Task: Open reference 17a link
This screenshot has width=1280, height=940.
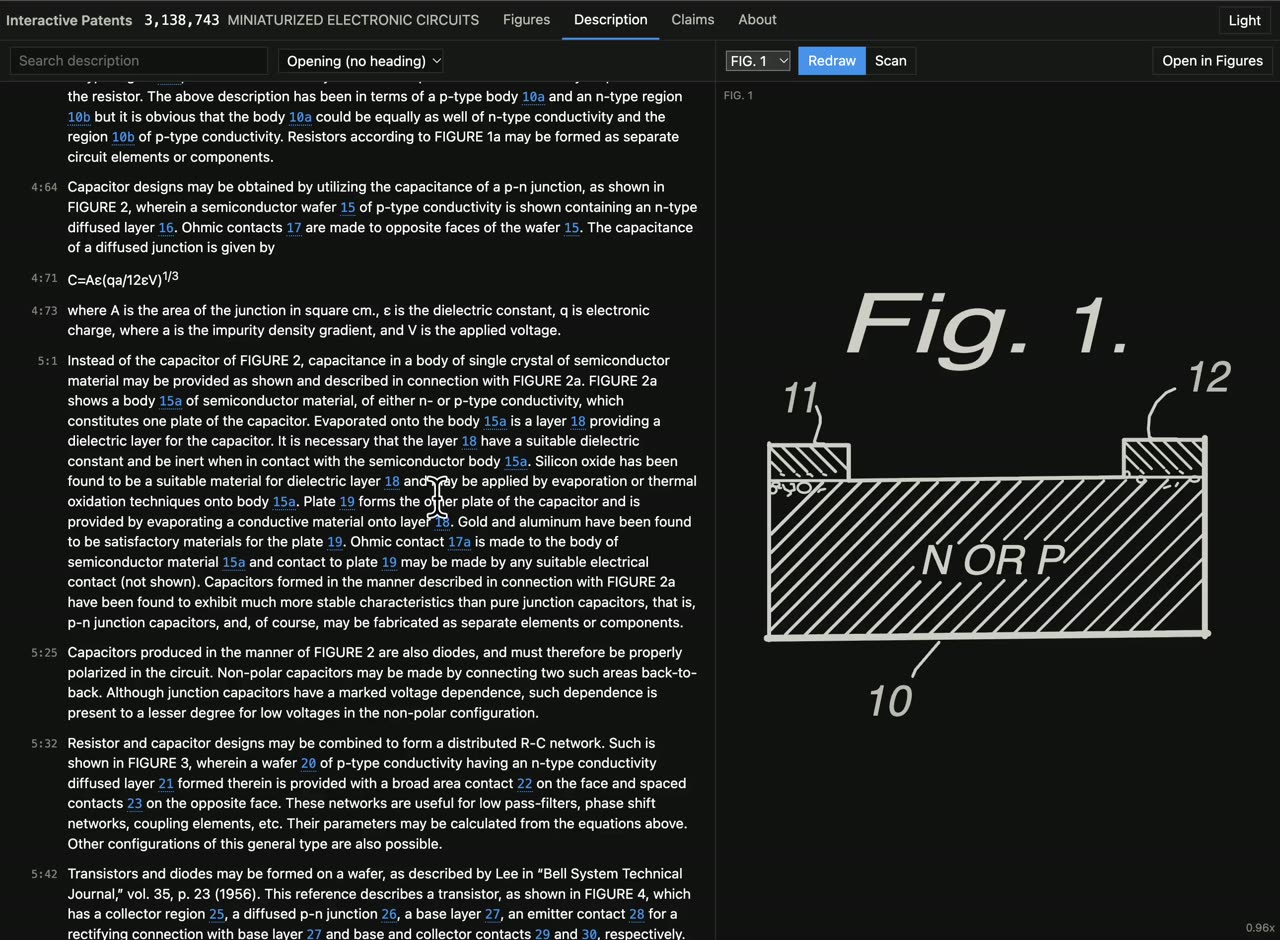Action: (459, 542)
